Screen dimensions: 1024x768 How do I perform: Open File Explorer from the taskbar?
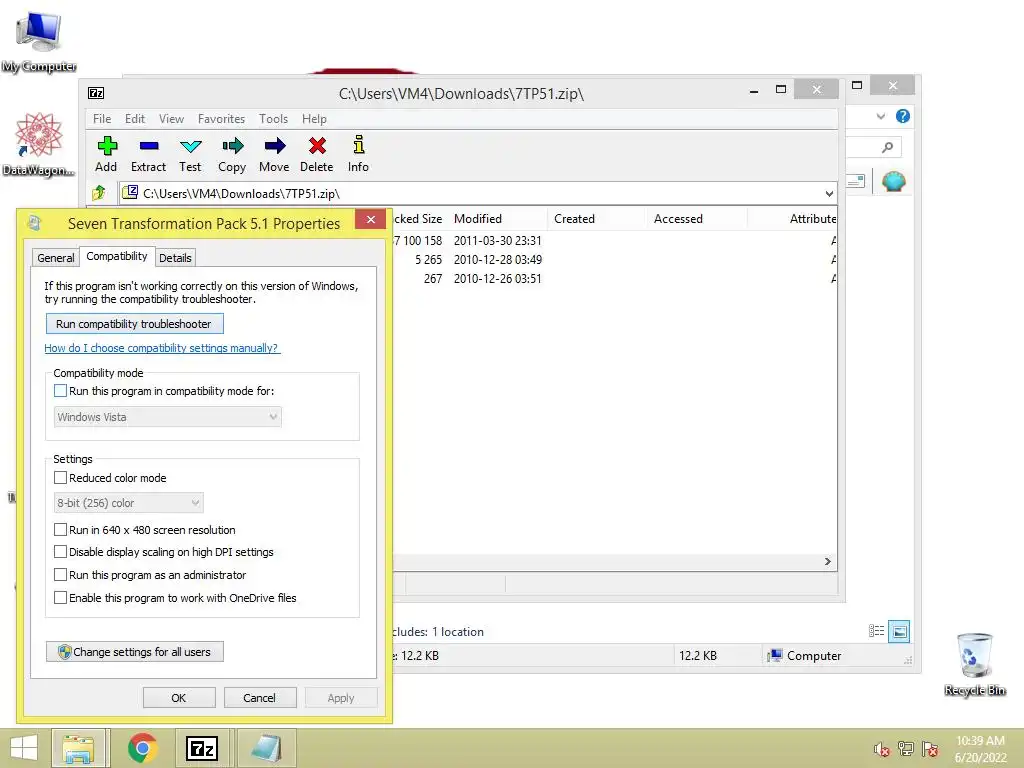pos(78,748)
